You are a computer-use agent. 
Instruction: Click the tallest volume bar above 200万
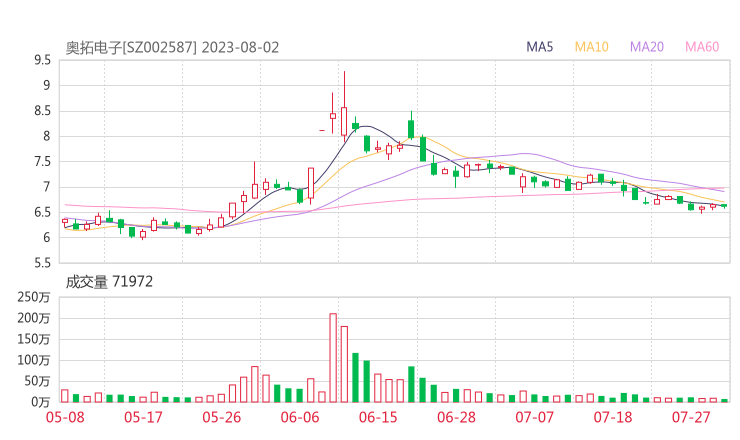333,358
